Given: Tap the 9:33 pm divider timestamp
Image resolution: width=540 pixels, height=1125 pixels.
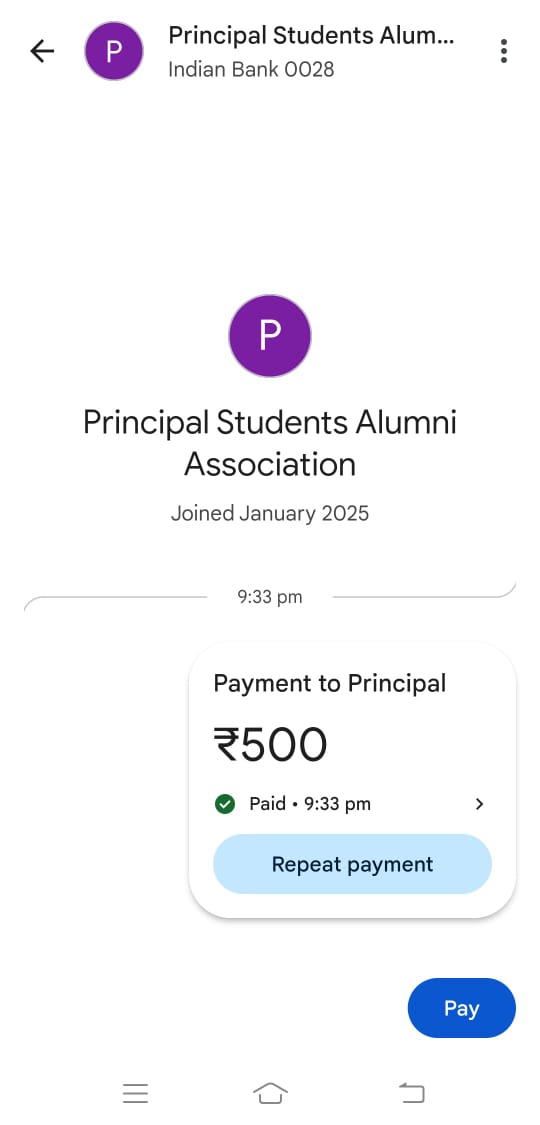Looking at the screenshot, I should click(270, 597).
